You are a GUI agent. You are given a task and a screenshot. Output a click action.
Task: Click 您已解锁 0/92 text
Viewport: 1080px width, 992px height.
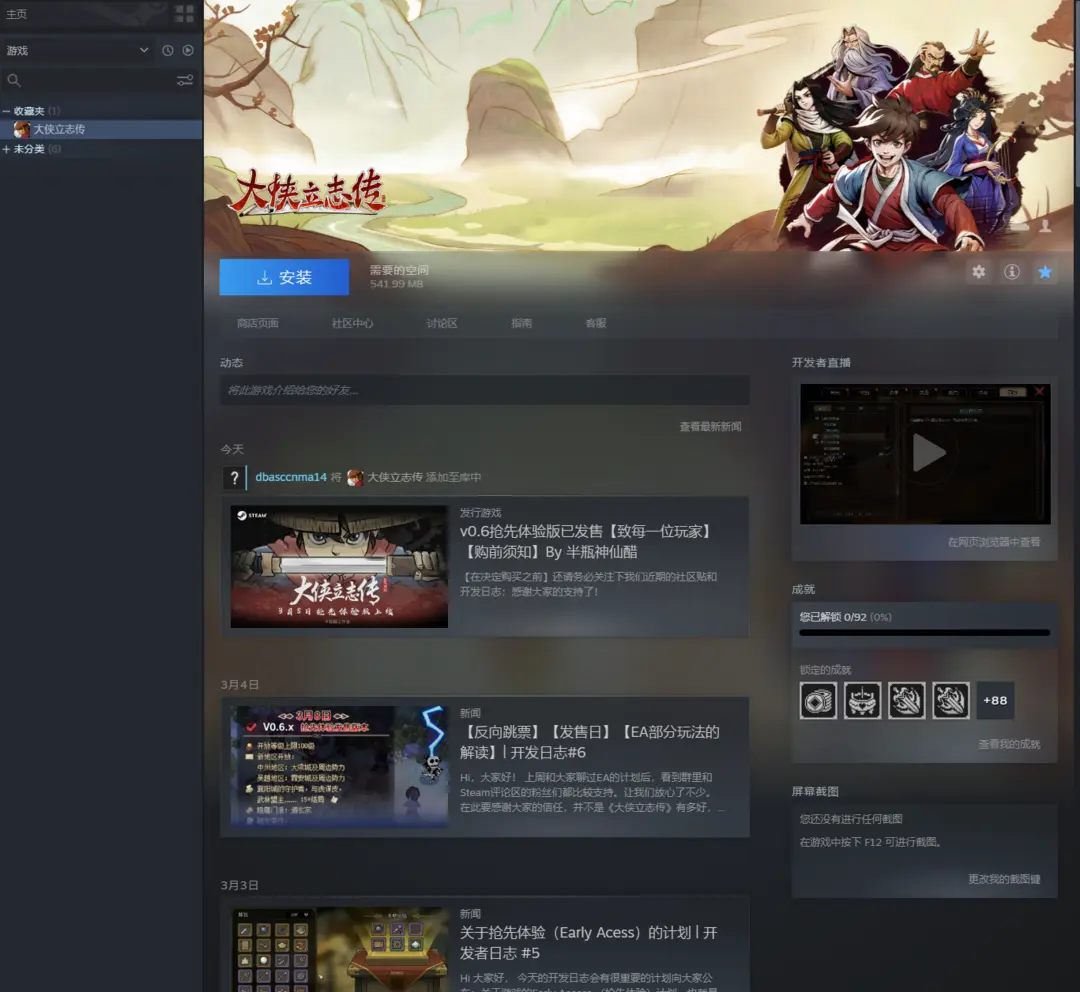(845, 617)
